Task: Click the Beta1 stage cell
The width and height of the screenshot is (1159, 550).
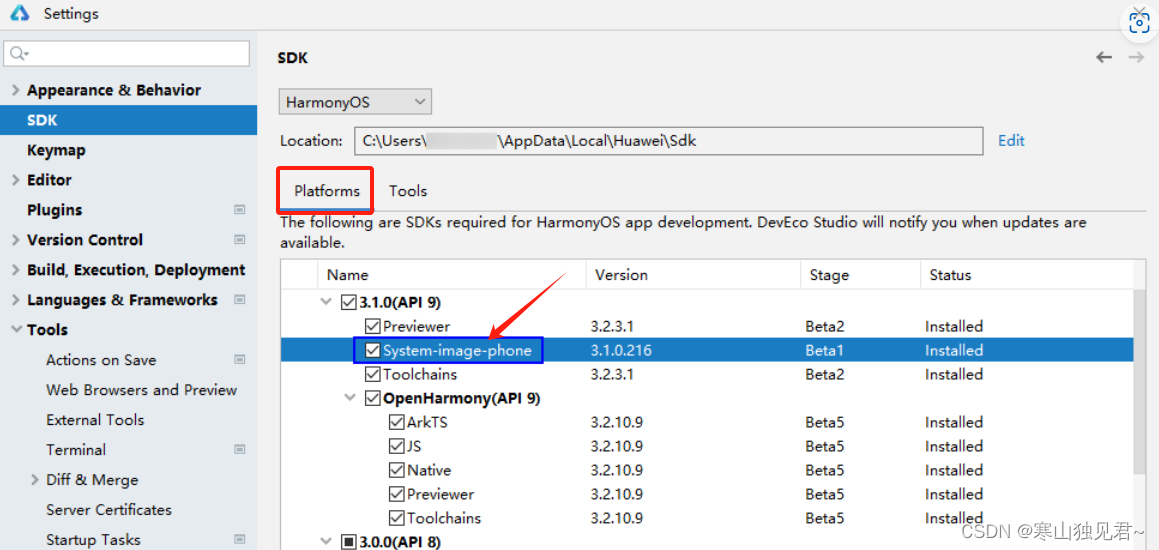Action: [824, 350]
